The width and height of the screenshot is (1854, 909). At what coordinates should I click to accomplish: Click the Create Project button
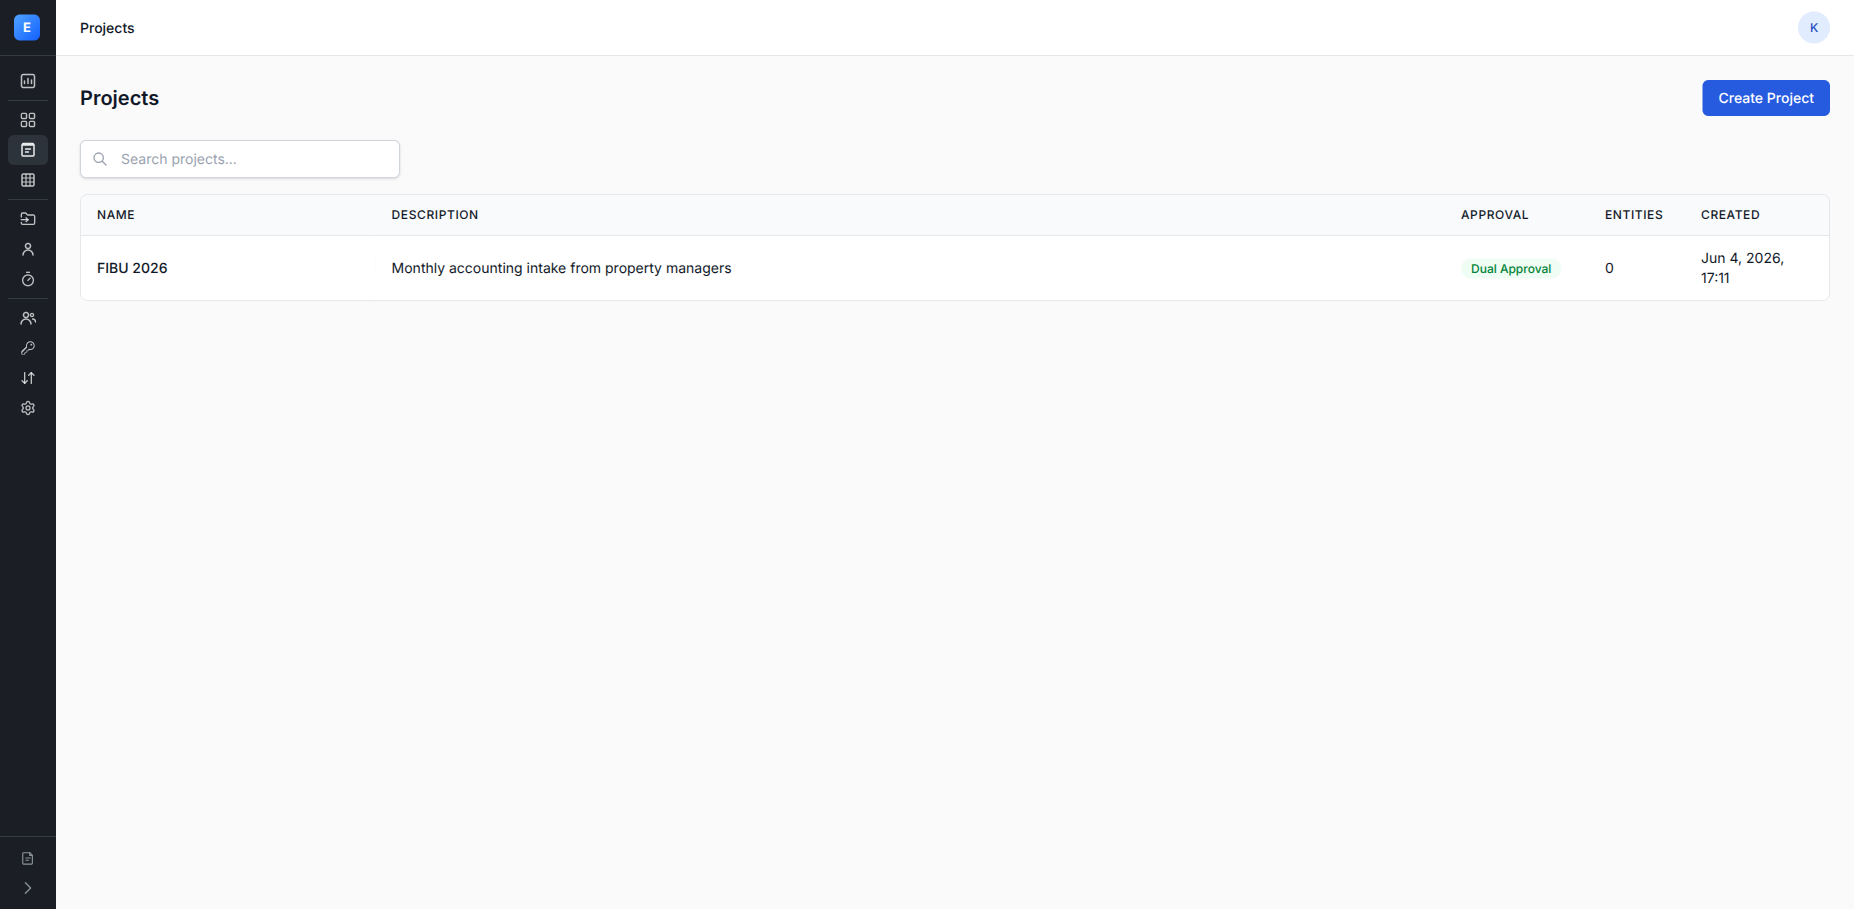pyautogui.click(x=1766, y=98)
